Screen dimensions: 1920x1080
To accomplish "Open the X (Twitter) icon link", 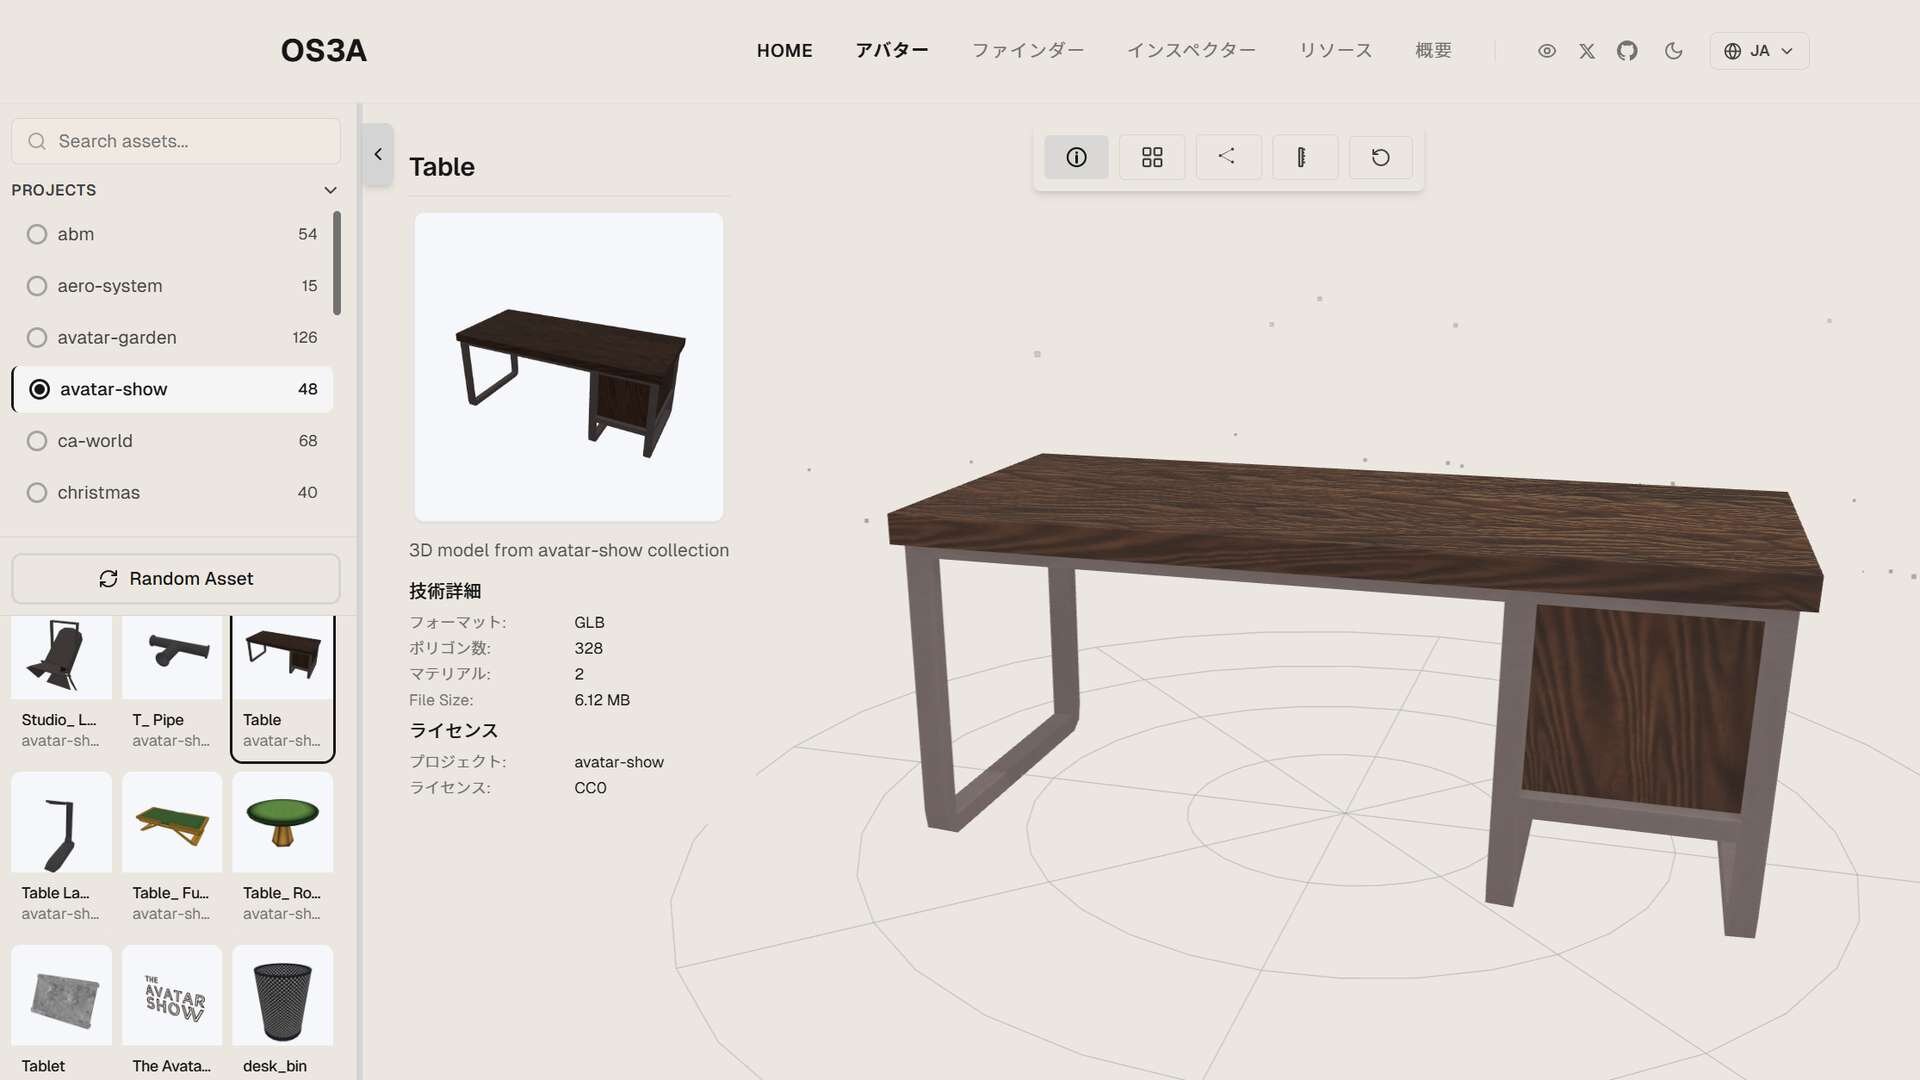I will pos(1587,51).
